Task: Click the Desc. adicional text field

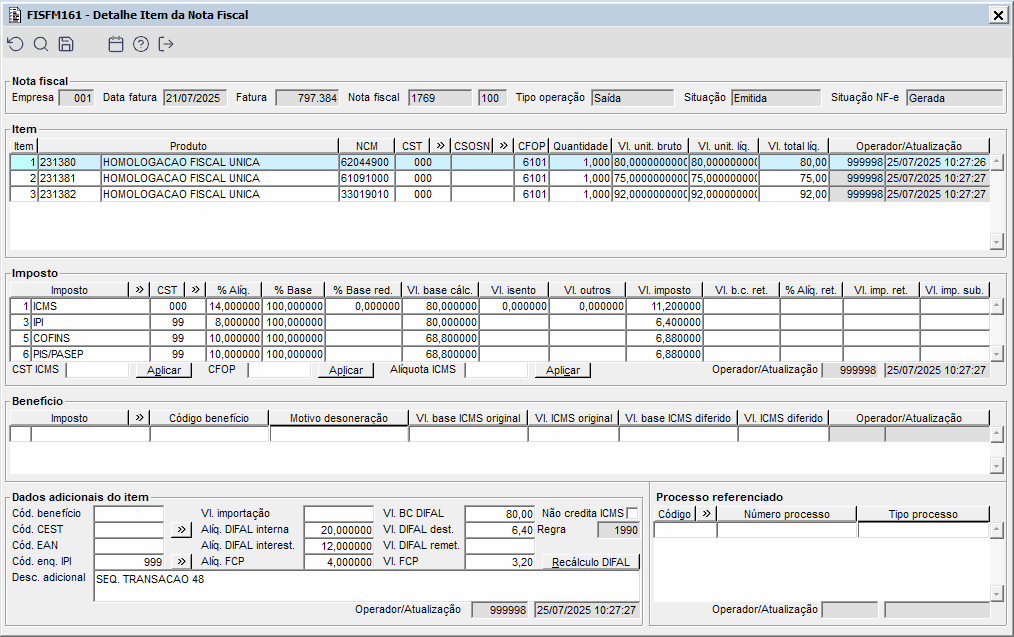Action: tap(365, 586)
